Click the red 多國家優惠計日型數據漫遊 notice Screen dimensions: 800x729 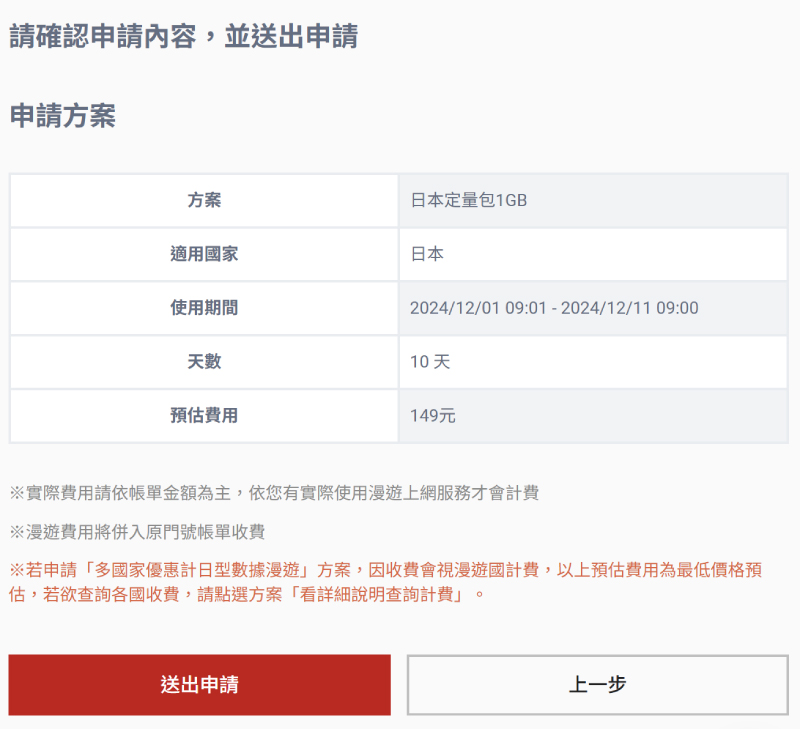385,582
